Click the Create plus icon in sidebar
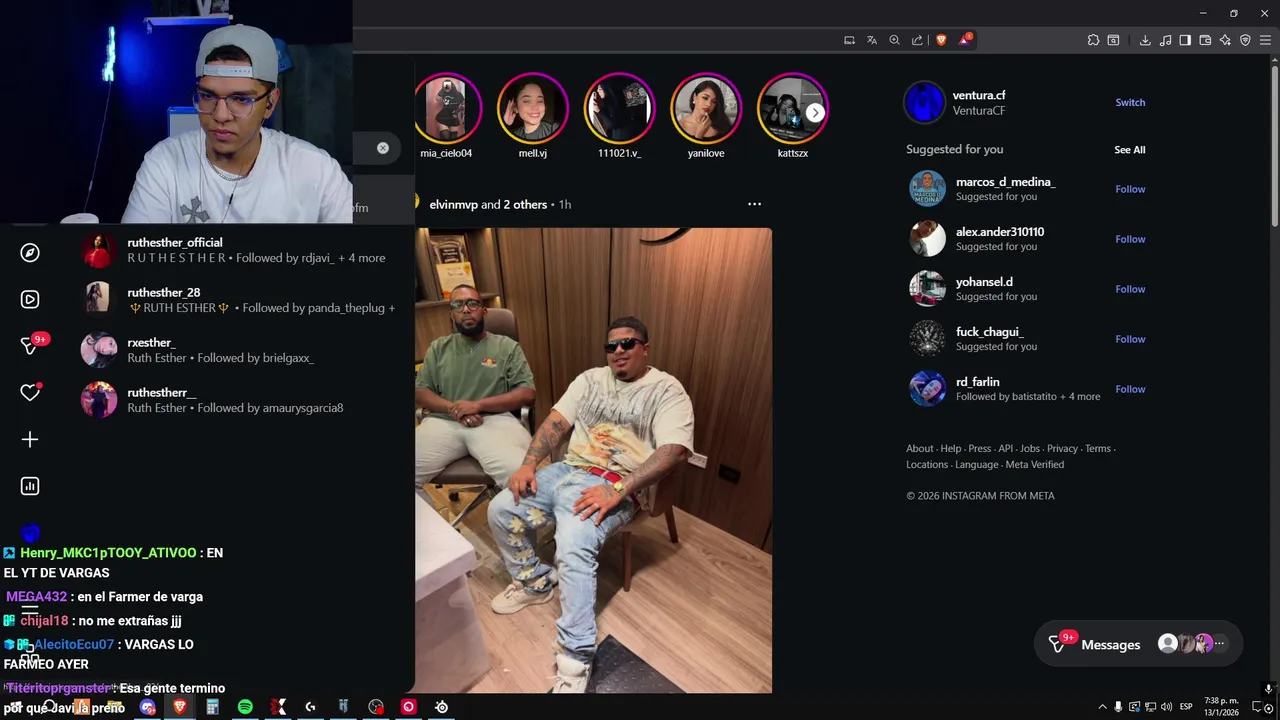This screenshot has width=1280, height=720. pyautogui.click(x=30, y=440)
